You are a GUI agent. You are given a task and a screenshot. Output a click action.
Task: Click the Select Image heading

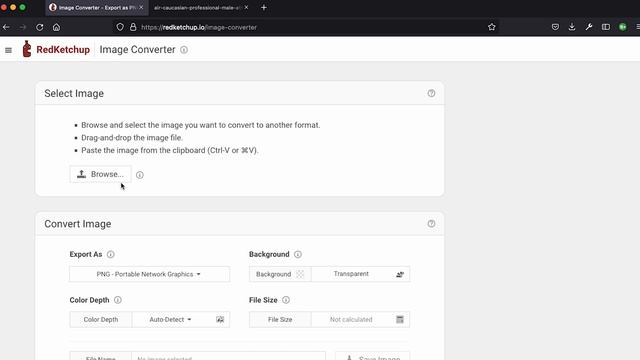(x=74, y=93)
